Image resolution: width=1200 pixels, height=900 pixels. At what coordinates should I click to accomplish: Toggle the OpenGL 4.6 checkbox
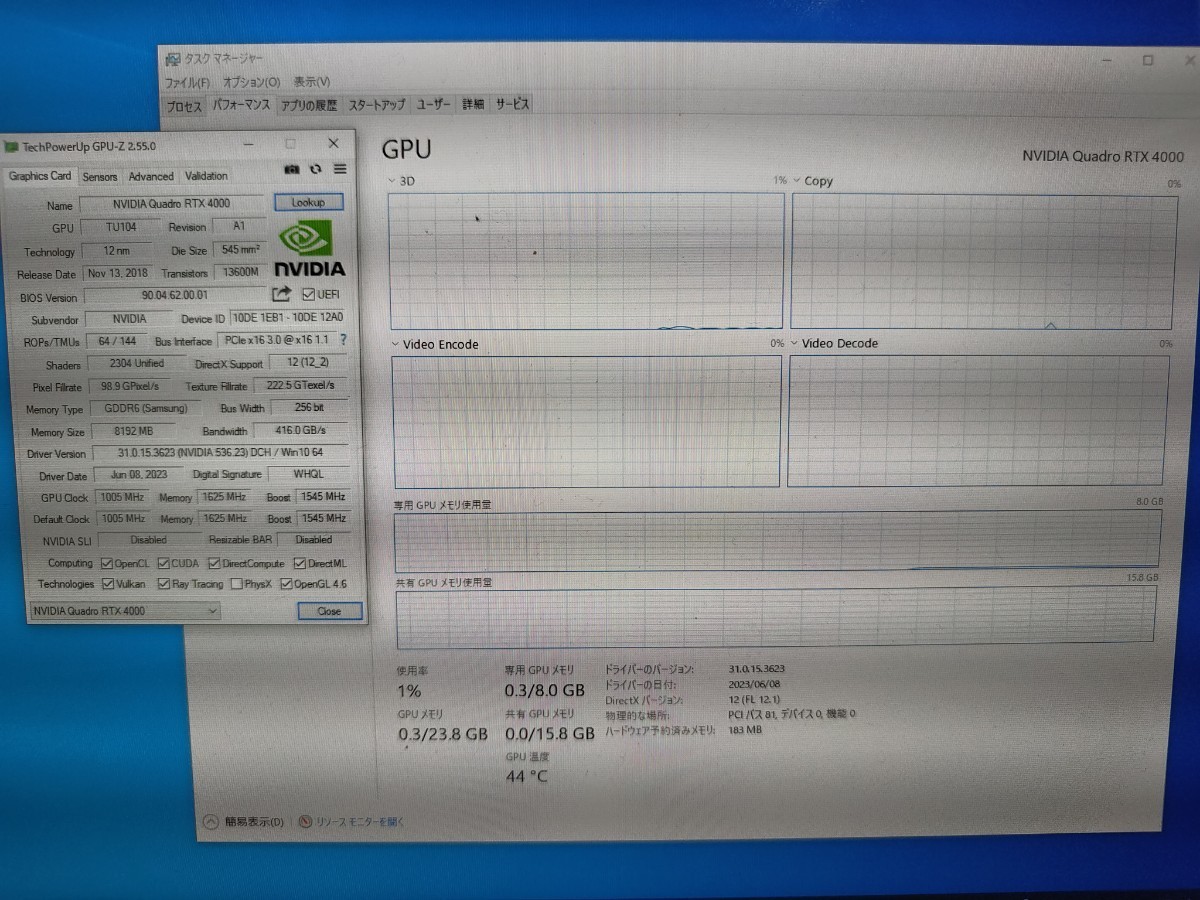click(286, 584)
